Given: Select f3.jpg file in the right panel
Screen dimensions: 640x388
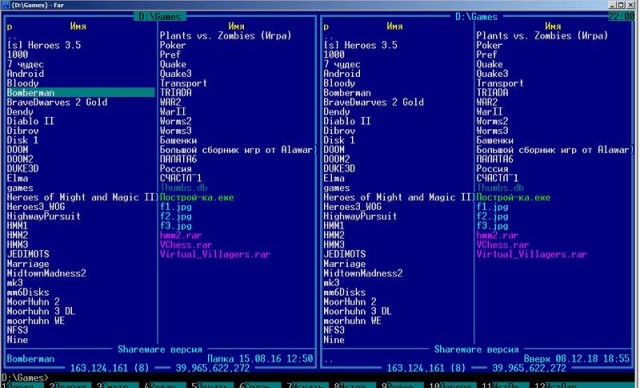Looking at the screenshot, I should (492, 226).
